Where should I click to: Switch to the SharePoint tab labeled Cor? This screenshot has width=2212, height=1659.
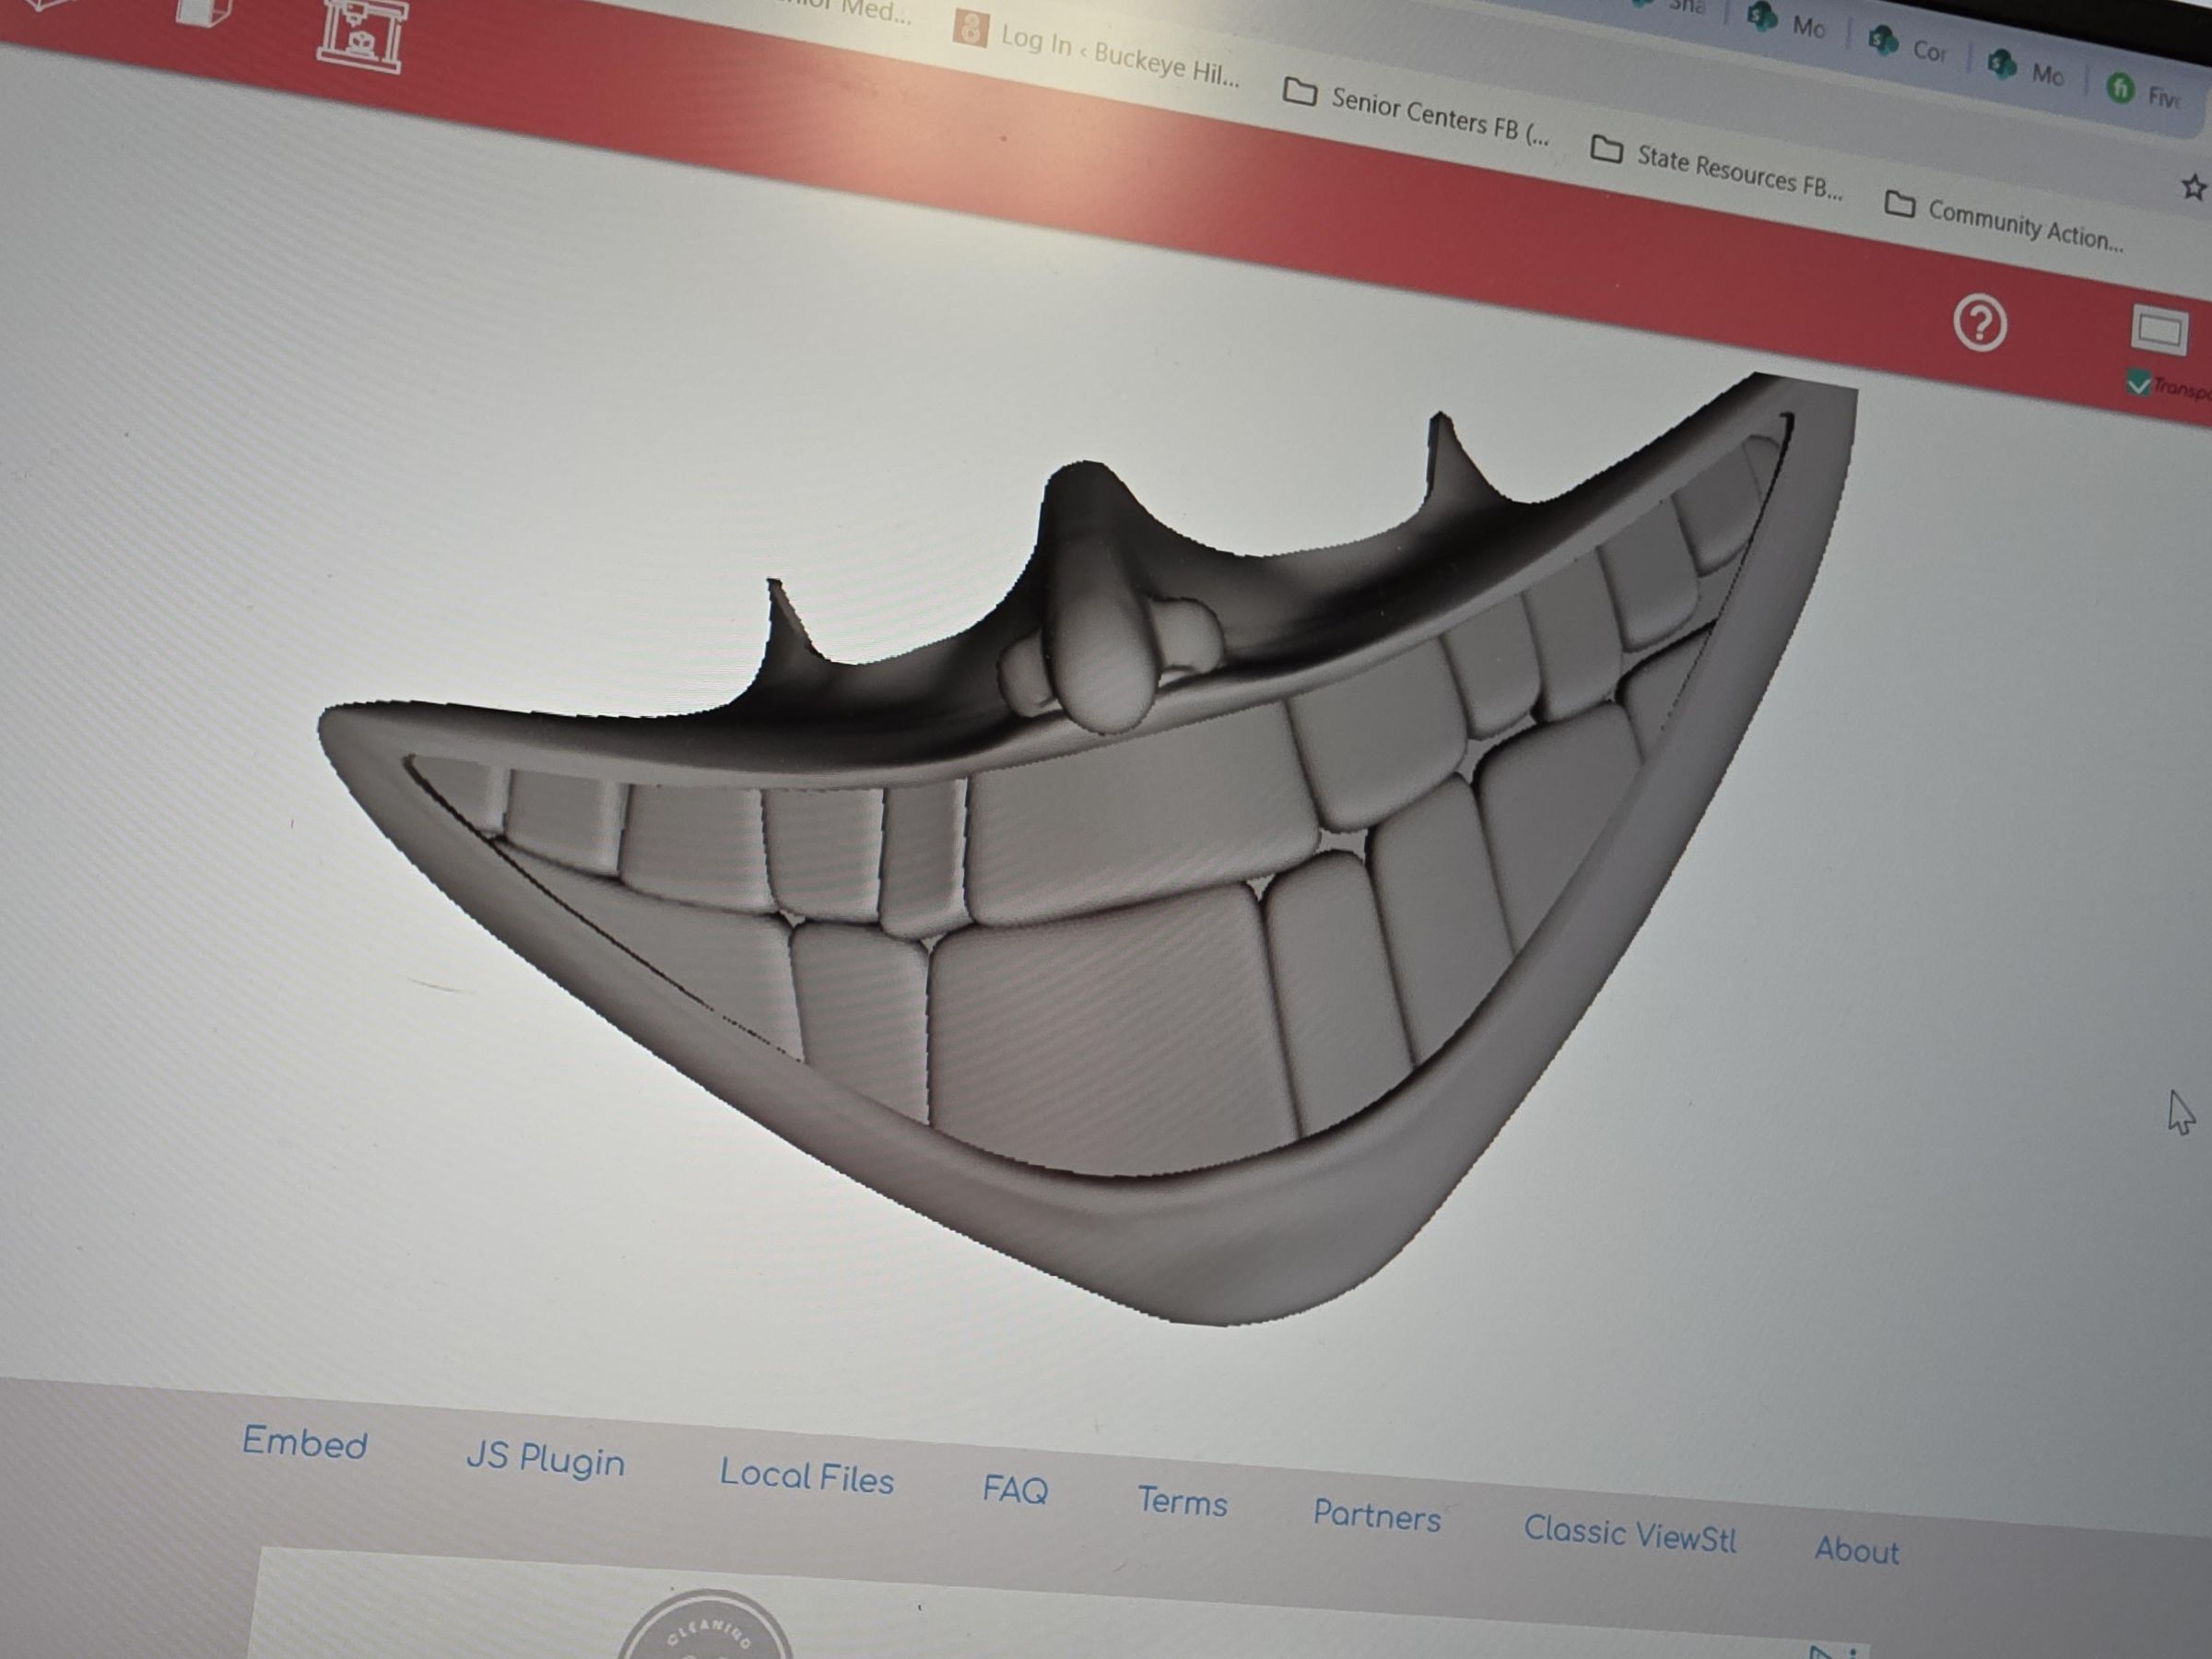[x=1909, y=46]
